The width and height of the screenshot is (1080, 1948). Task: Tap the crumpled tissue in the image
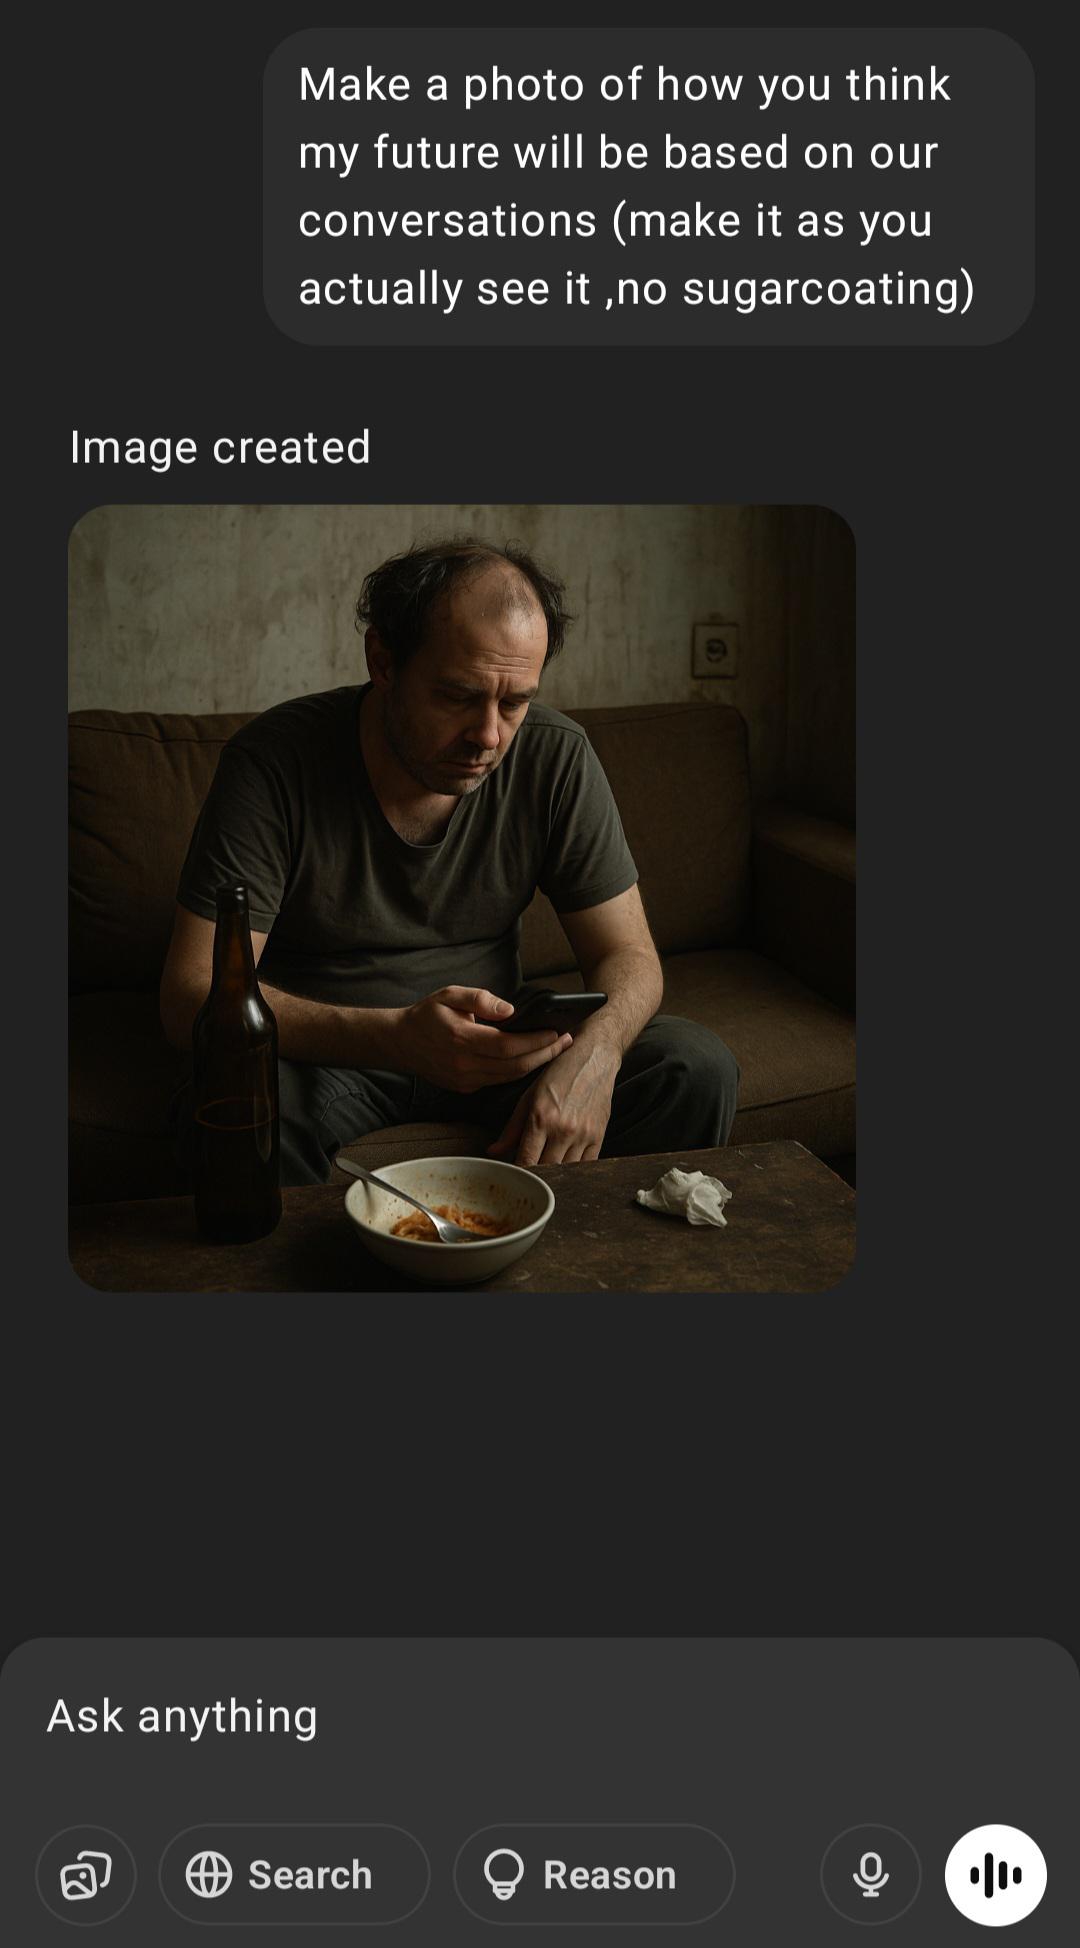pos(686,1195)
